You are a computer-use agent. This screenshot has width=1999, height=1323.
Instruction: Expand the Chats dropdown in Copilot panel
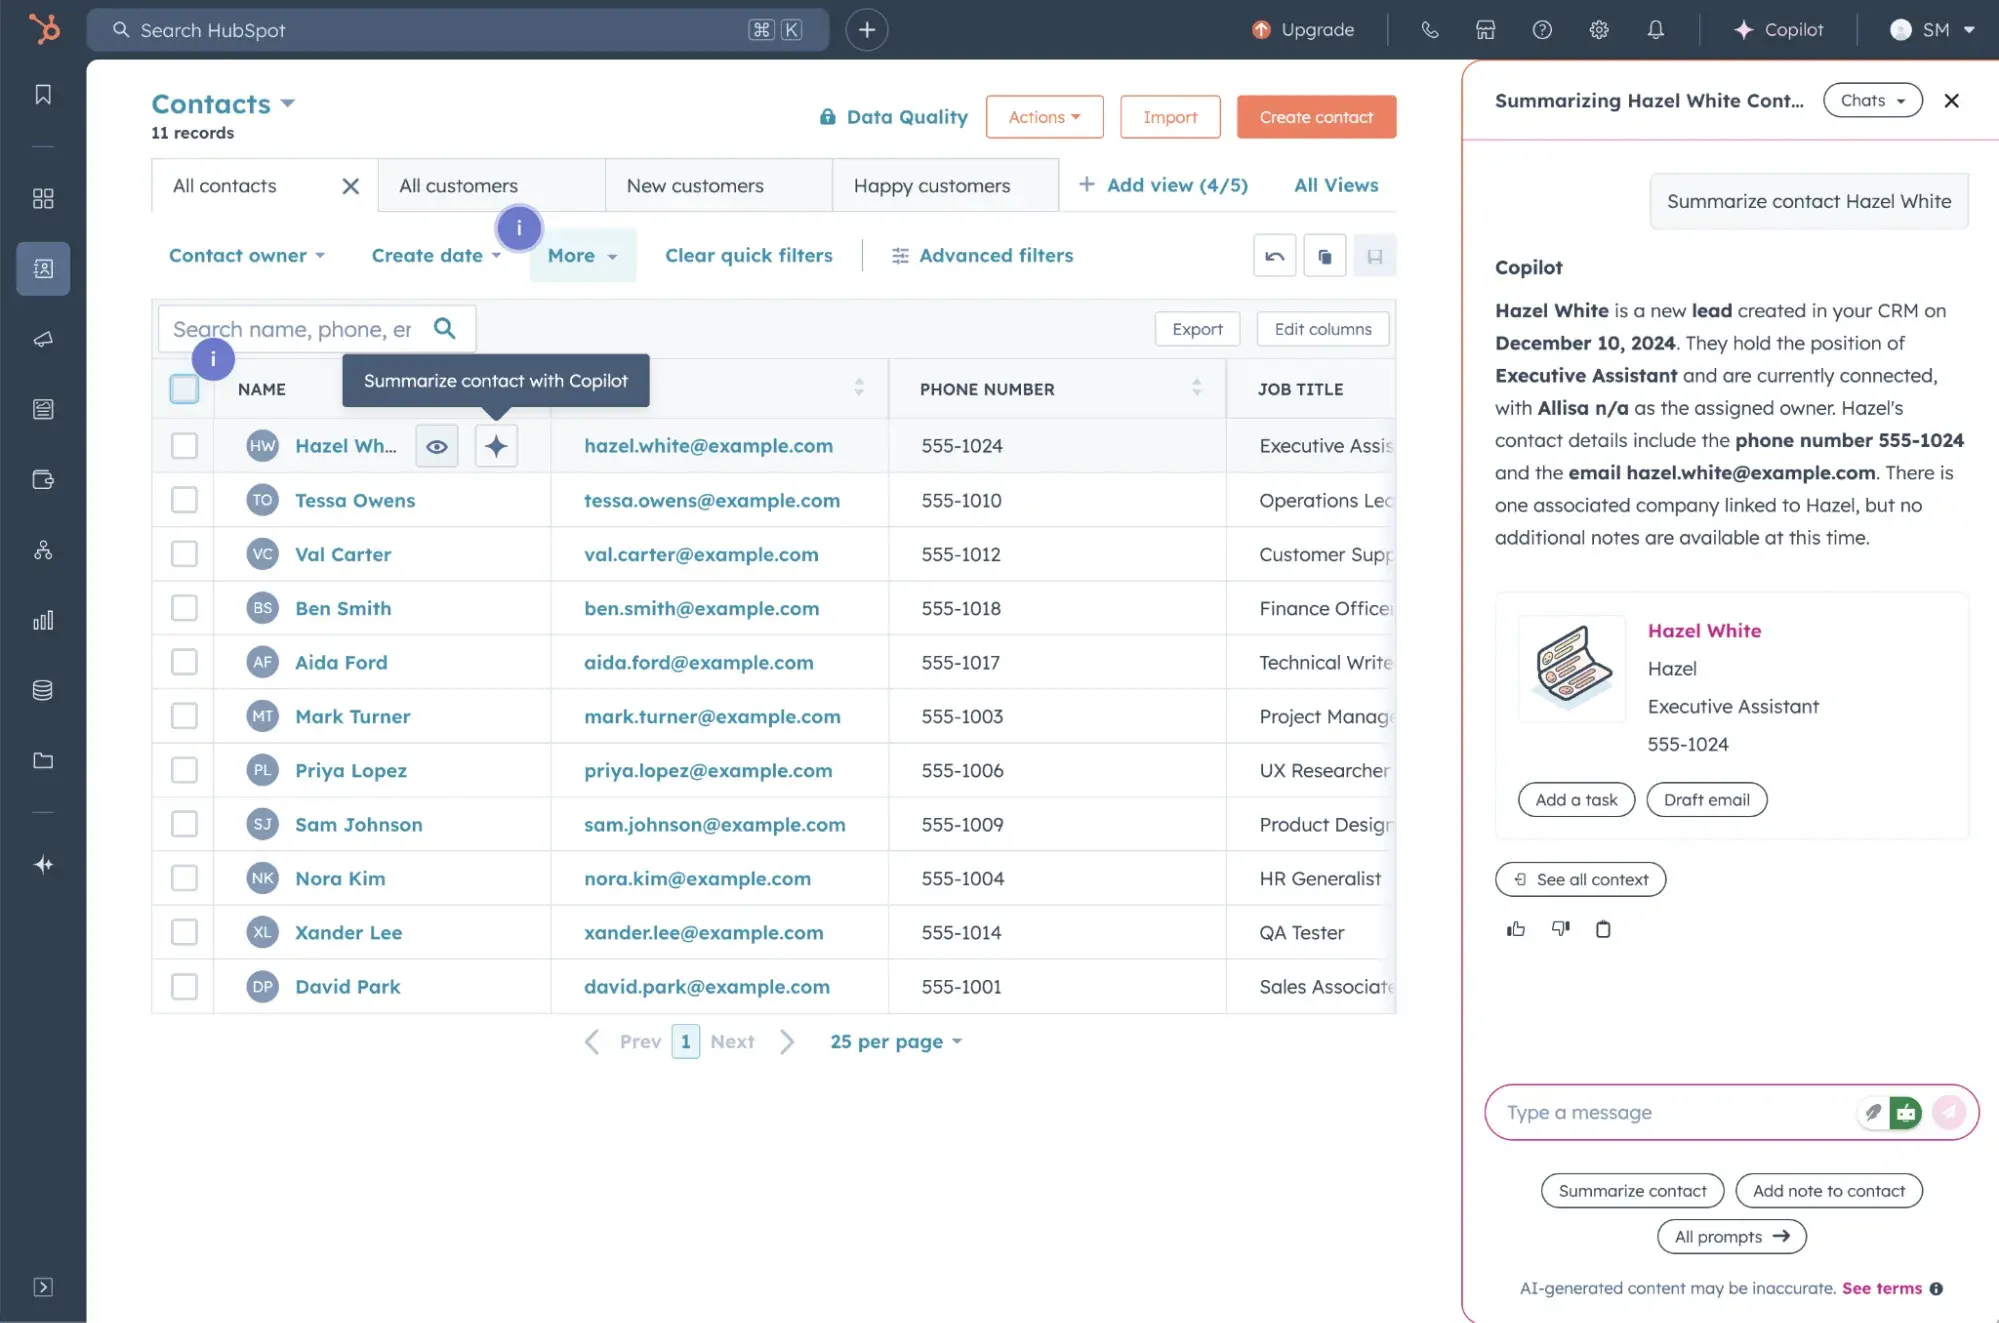pos(1872,99)
